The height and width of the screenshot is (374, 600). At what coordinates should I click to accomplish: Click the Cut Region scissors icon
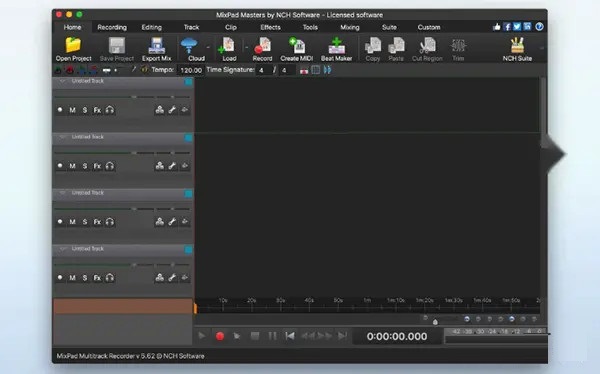coord(427,46)
